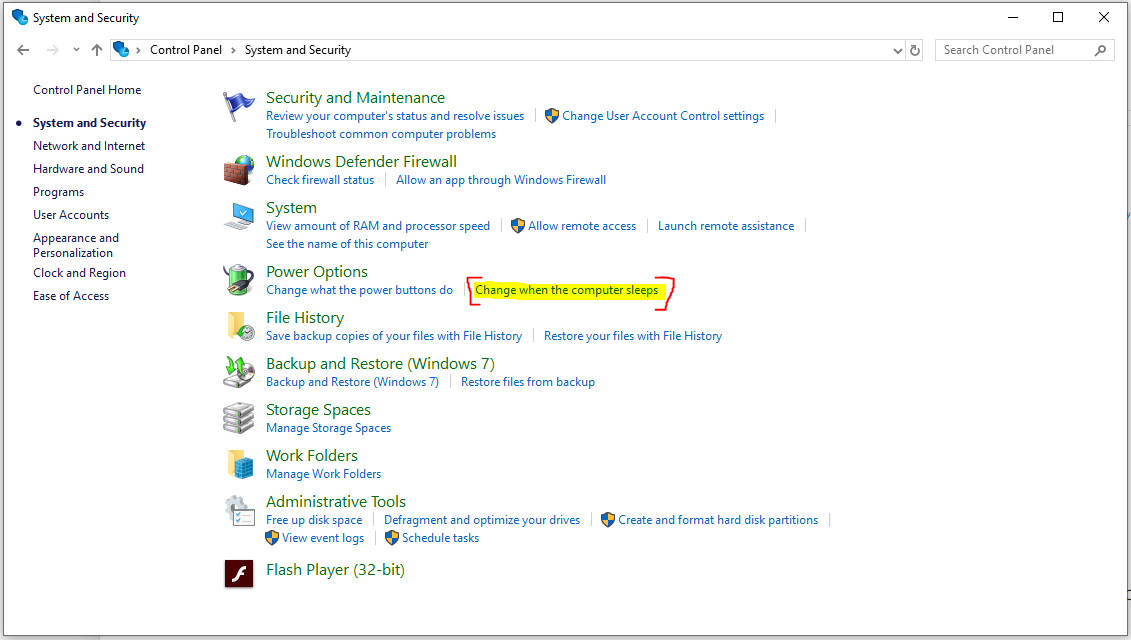Viewport: 1131px width, 640px height.
Task: Click Allow remote access link
Action: (x=582, y=226)
